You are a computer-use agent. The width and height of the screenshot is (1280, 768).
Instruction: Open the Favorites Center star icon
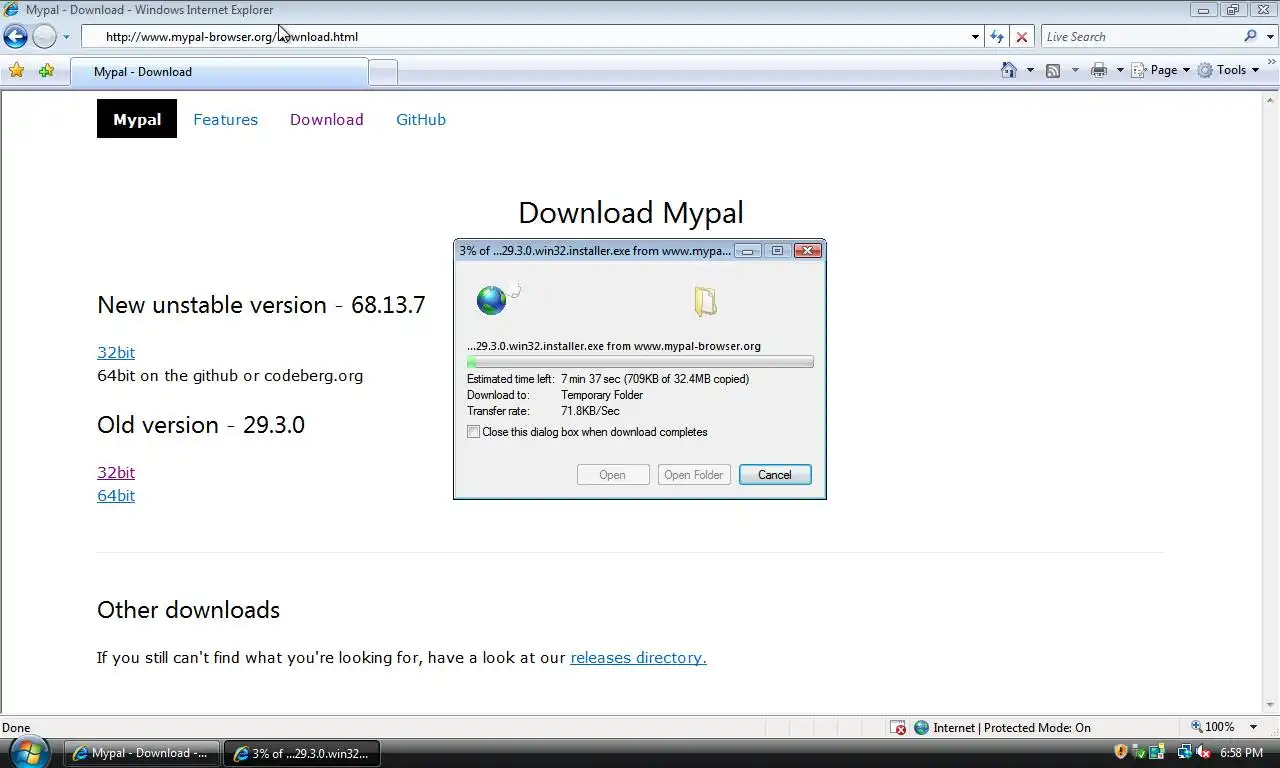click(x=16, y=71)
